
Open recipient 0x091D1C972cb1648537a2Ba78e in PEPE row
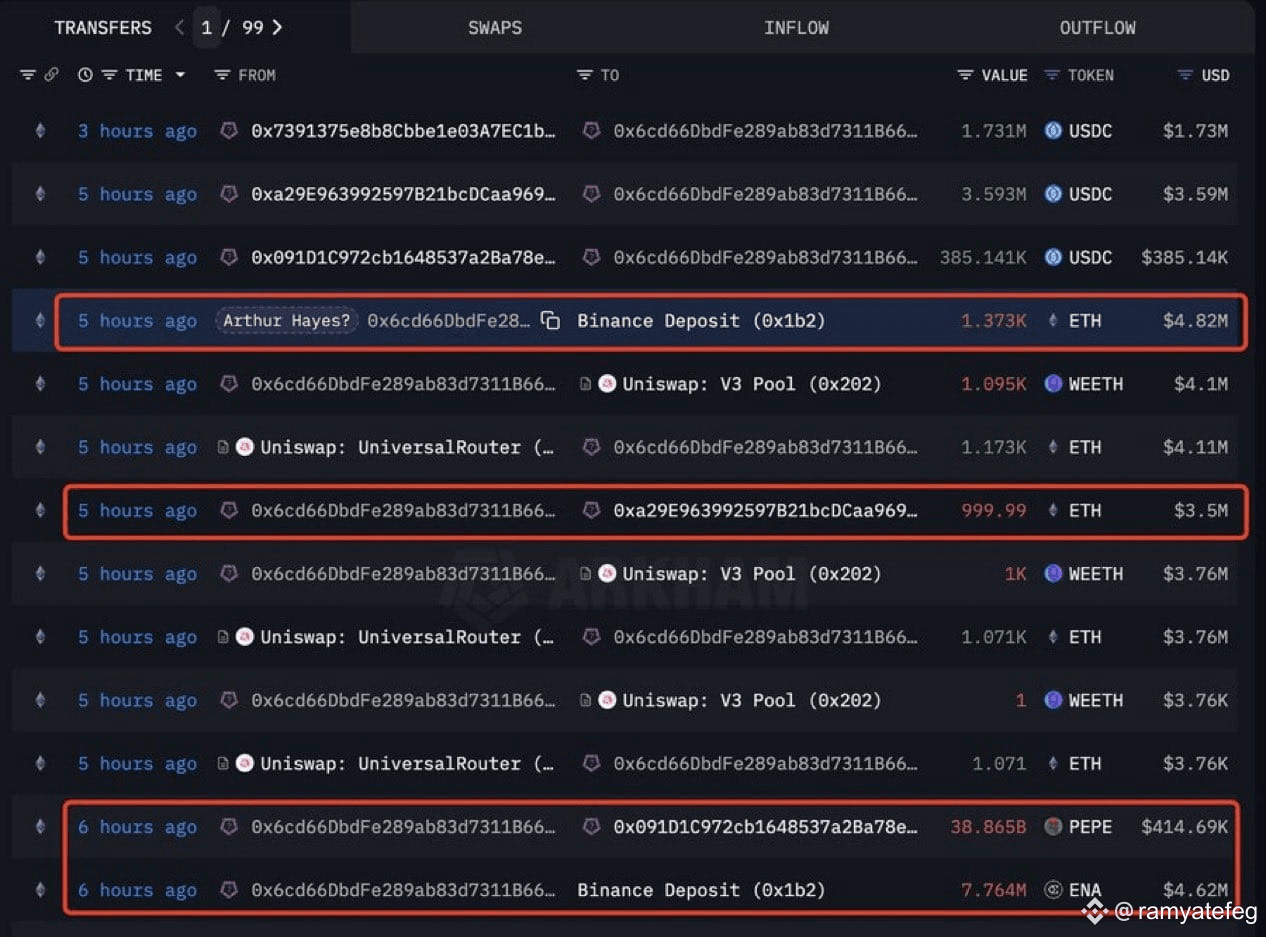[765, 827]
